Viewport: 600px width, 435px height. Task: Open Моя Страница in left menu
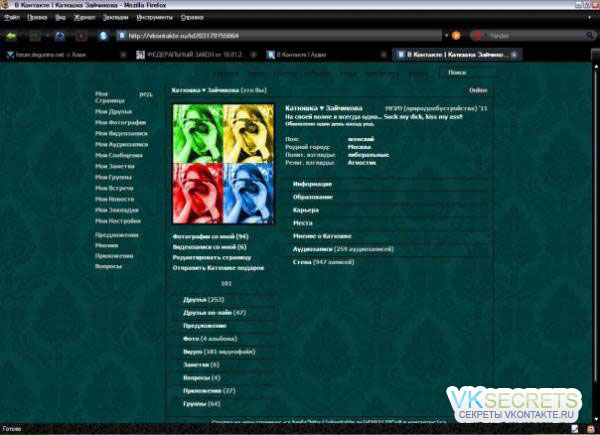[110, 97]
